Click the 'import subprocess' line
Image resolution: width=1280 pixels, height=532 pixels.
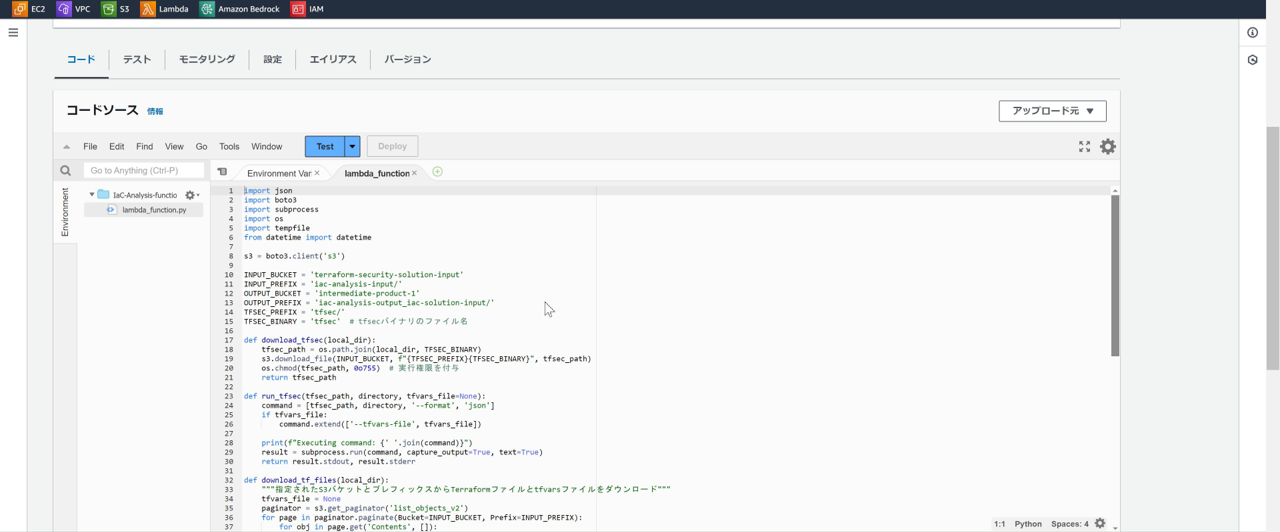pos(281,210)
